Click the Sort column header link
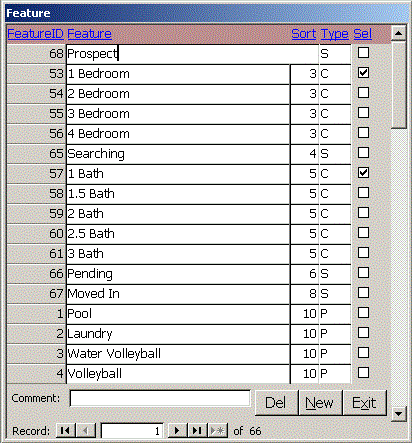Viewport: 412px width, 443px height. coord(304,34)
